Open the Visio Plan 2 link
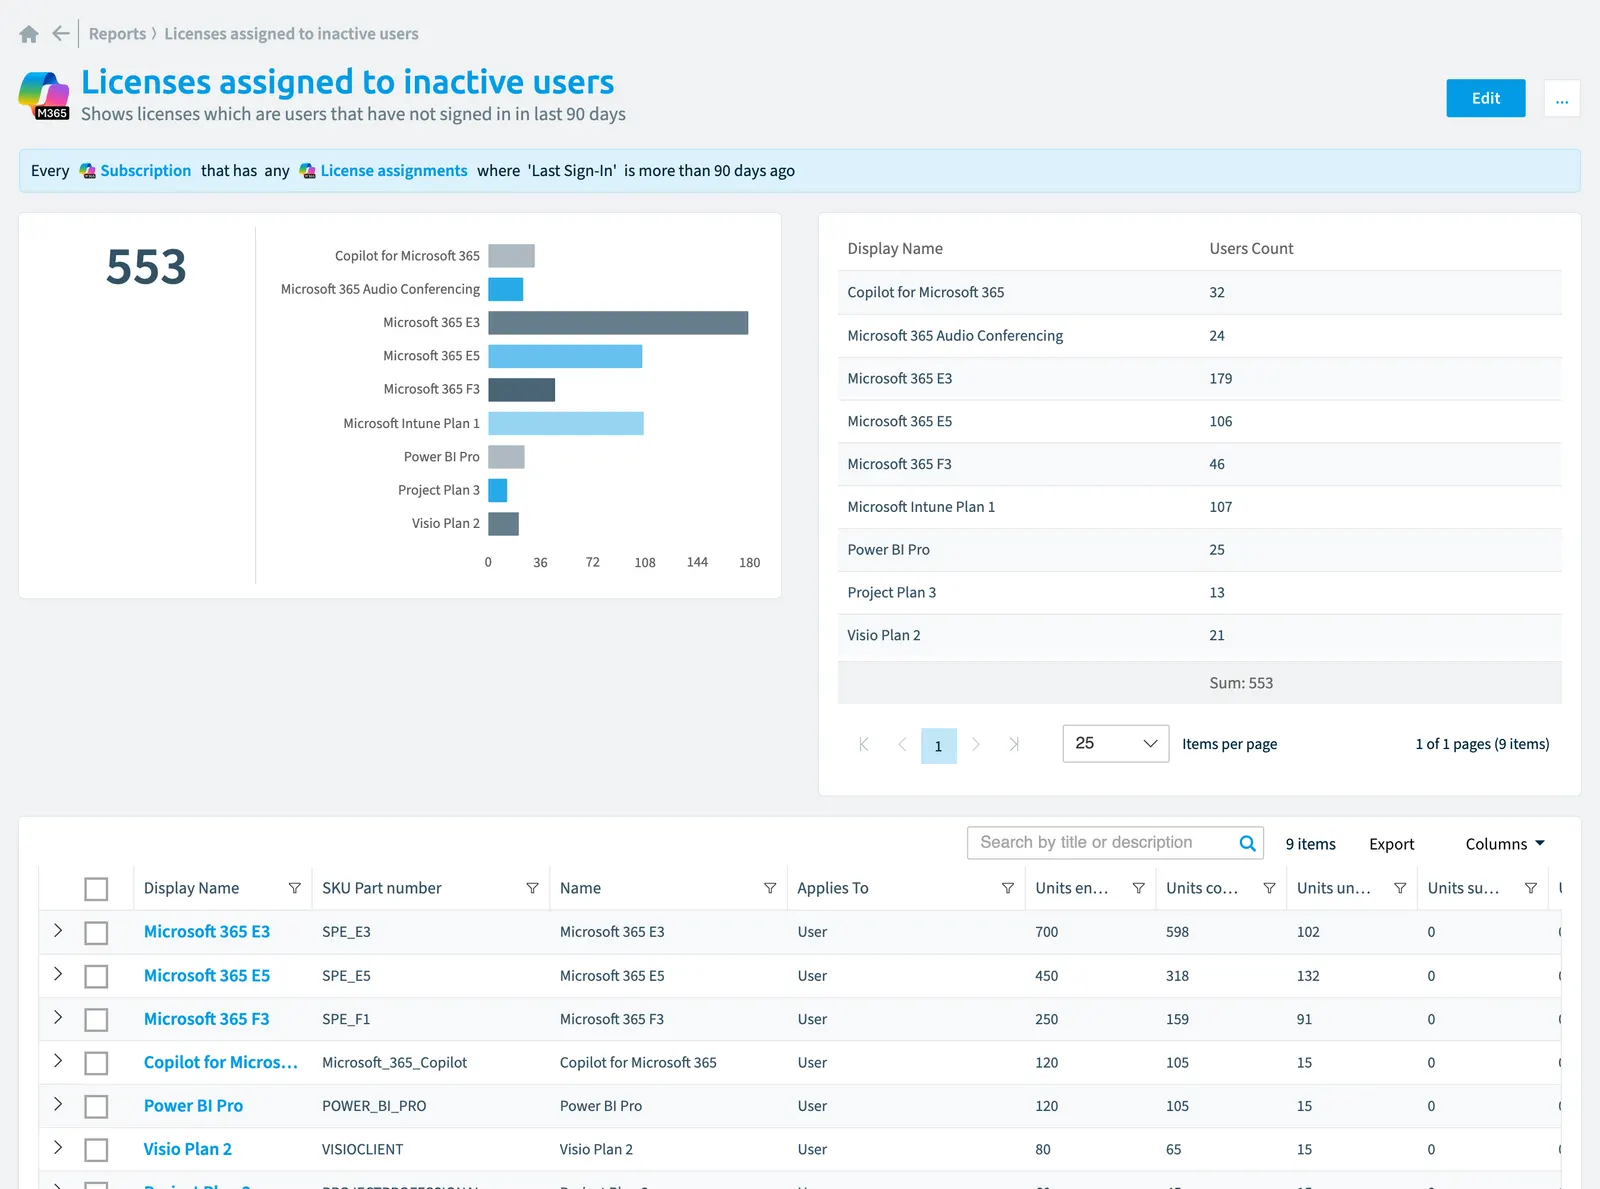Viewport: 1600px width, 1189px height. pyautogui.click(x=188, y=1149)
